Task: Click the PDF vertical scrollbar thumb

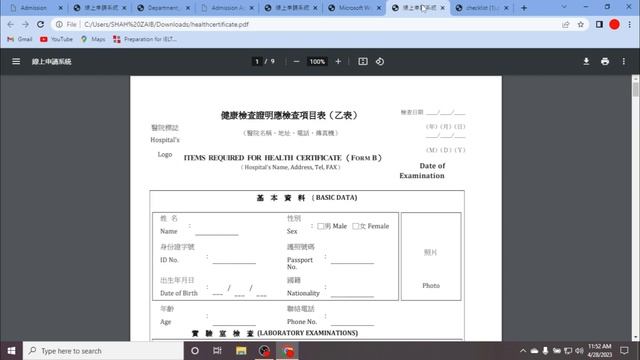Action: point(636,89)
